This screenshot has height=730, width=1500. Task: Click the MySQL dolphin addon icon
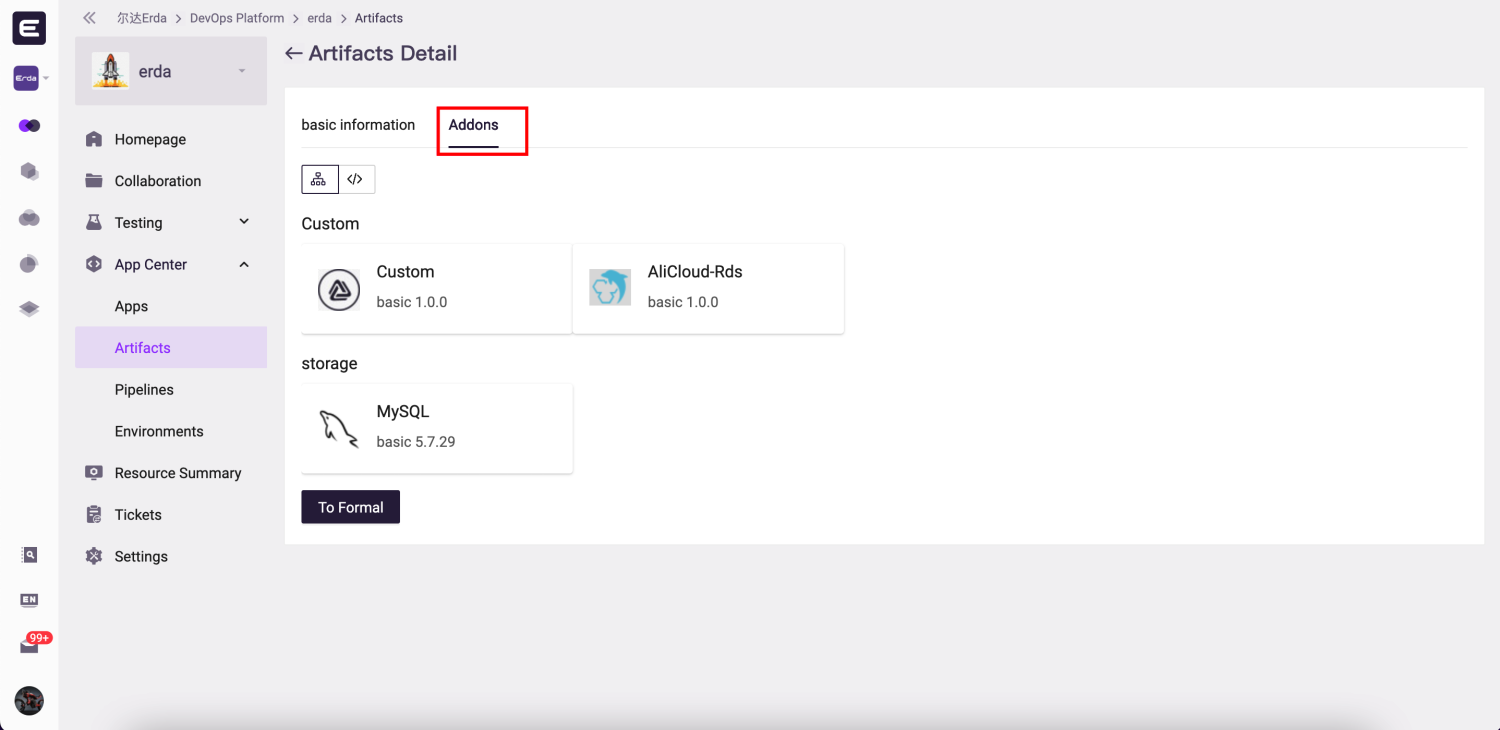(339, 429)
